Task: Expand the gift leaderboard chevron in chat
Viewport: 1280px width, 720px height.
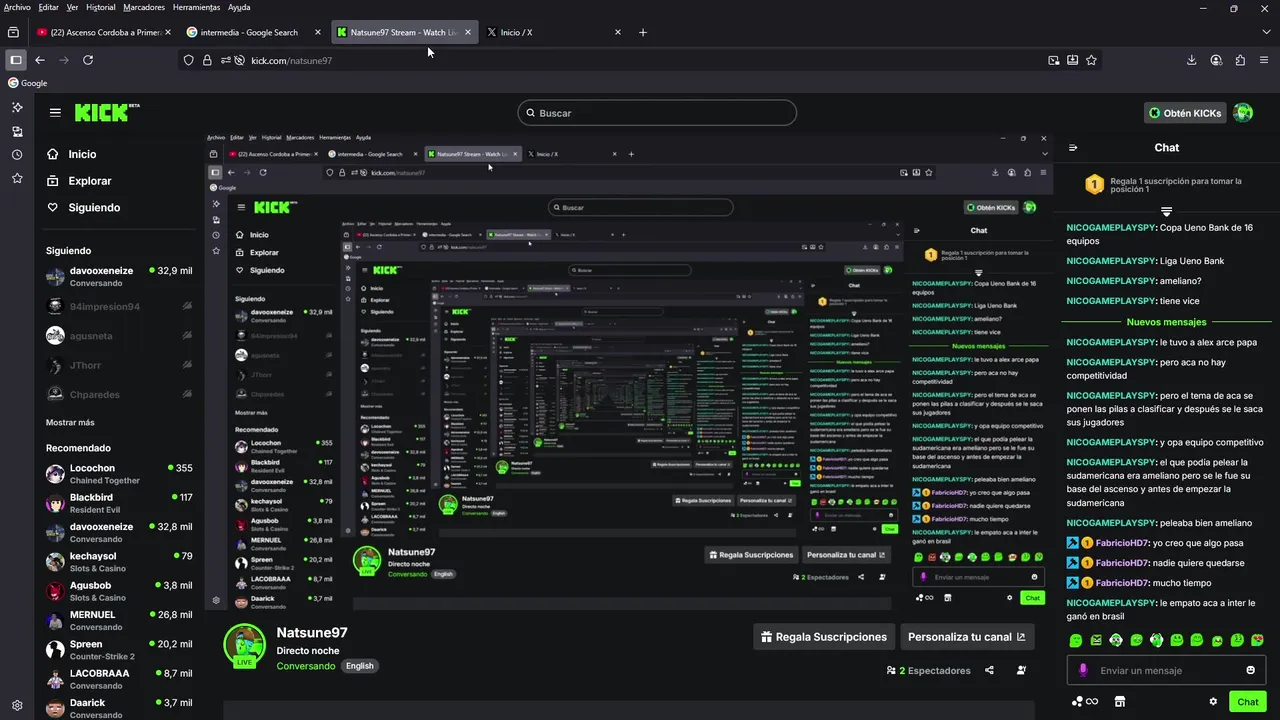Action: pos(1166,211)
